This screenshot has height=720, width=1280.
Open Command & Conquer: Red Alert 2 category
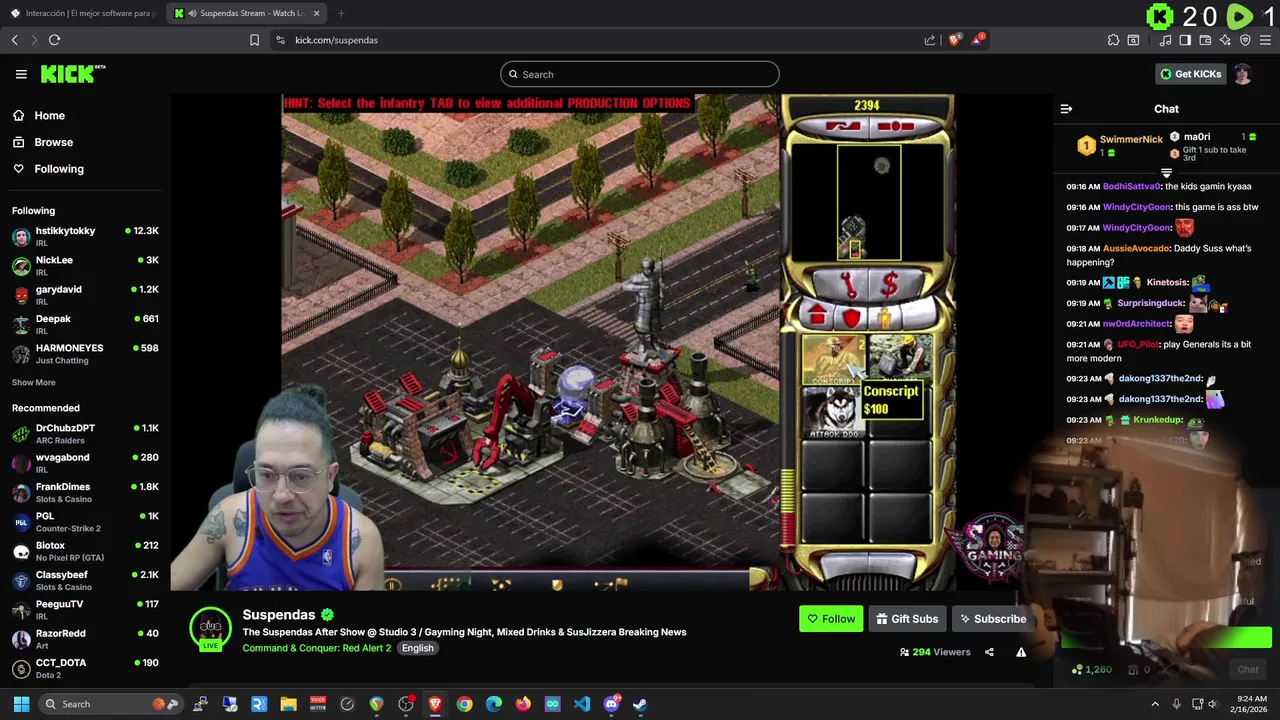(x=317, y=648)
